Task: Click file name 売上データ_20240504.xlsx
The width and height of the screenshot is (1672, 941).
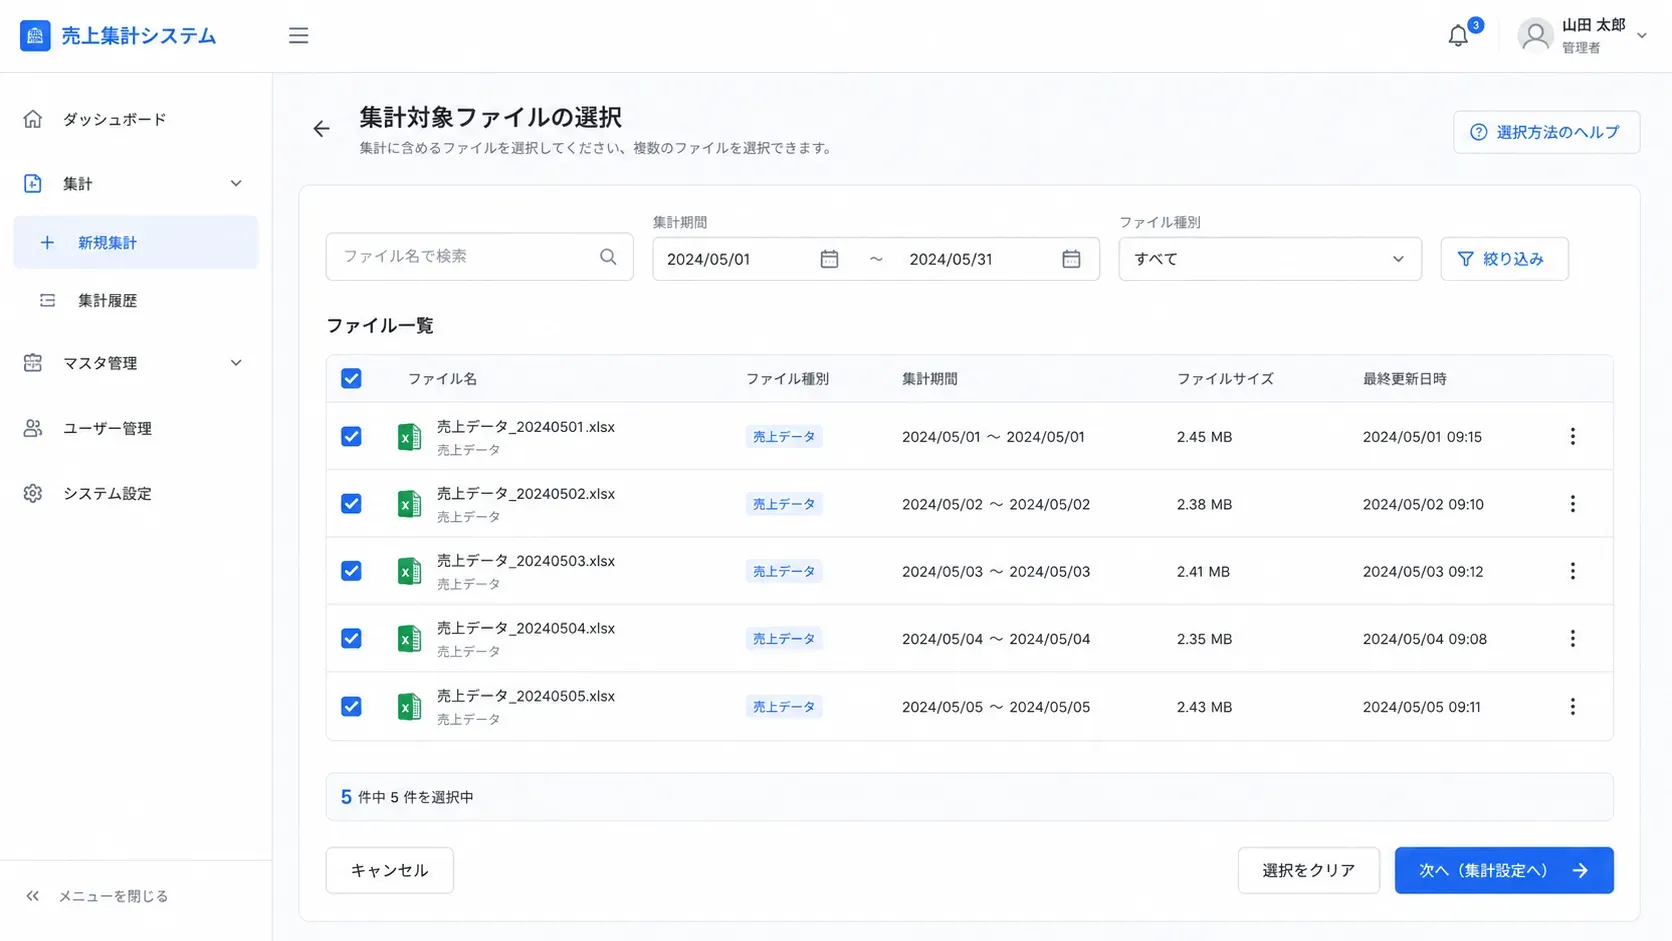Action: point(526,629)
